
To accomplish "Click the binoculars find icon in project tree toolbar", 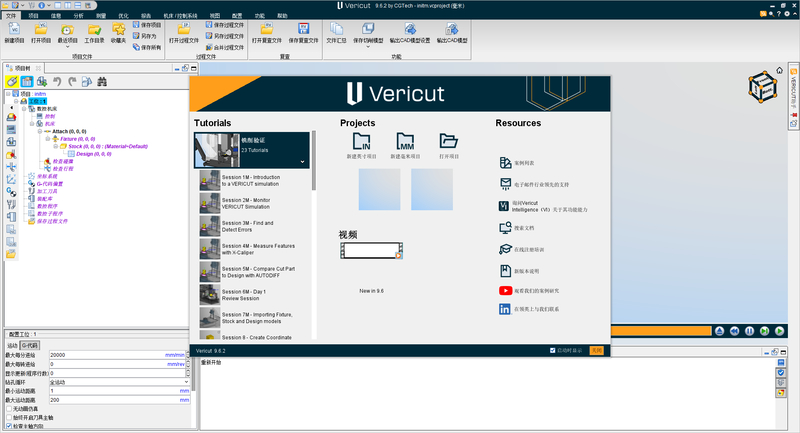I will coord(102,82).
